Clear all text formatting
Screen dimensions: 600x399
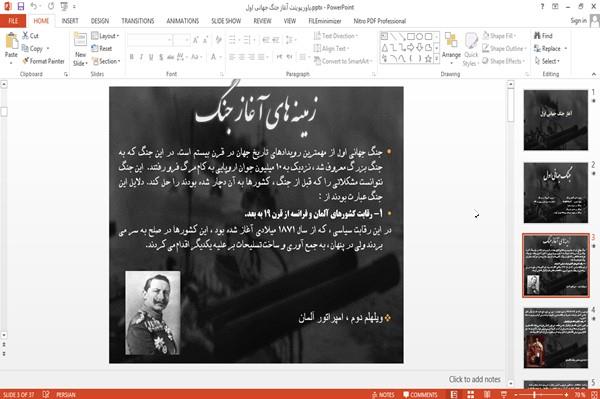[x=218, y=39]
